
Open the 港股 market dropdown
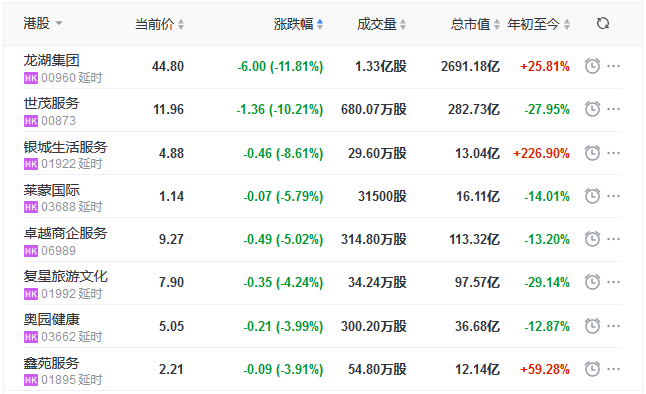click(43, 23)
